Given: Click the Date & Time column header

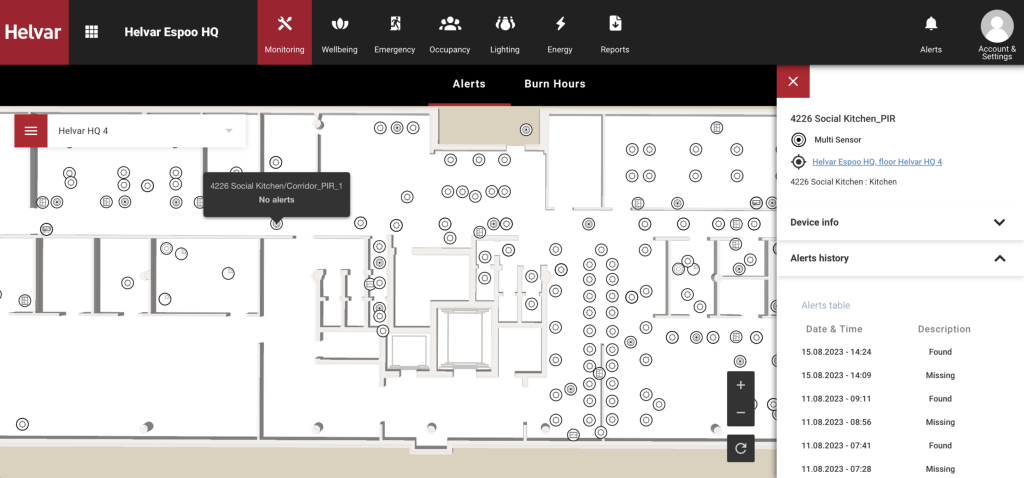Looking at the screenshot, I should point(834,329).
